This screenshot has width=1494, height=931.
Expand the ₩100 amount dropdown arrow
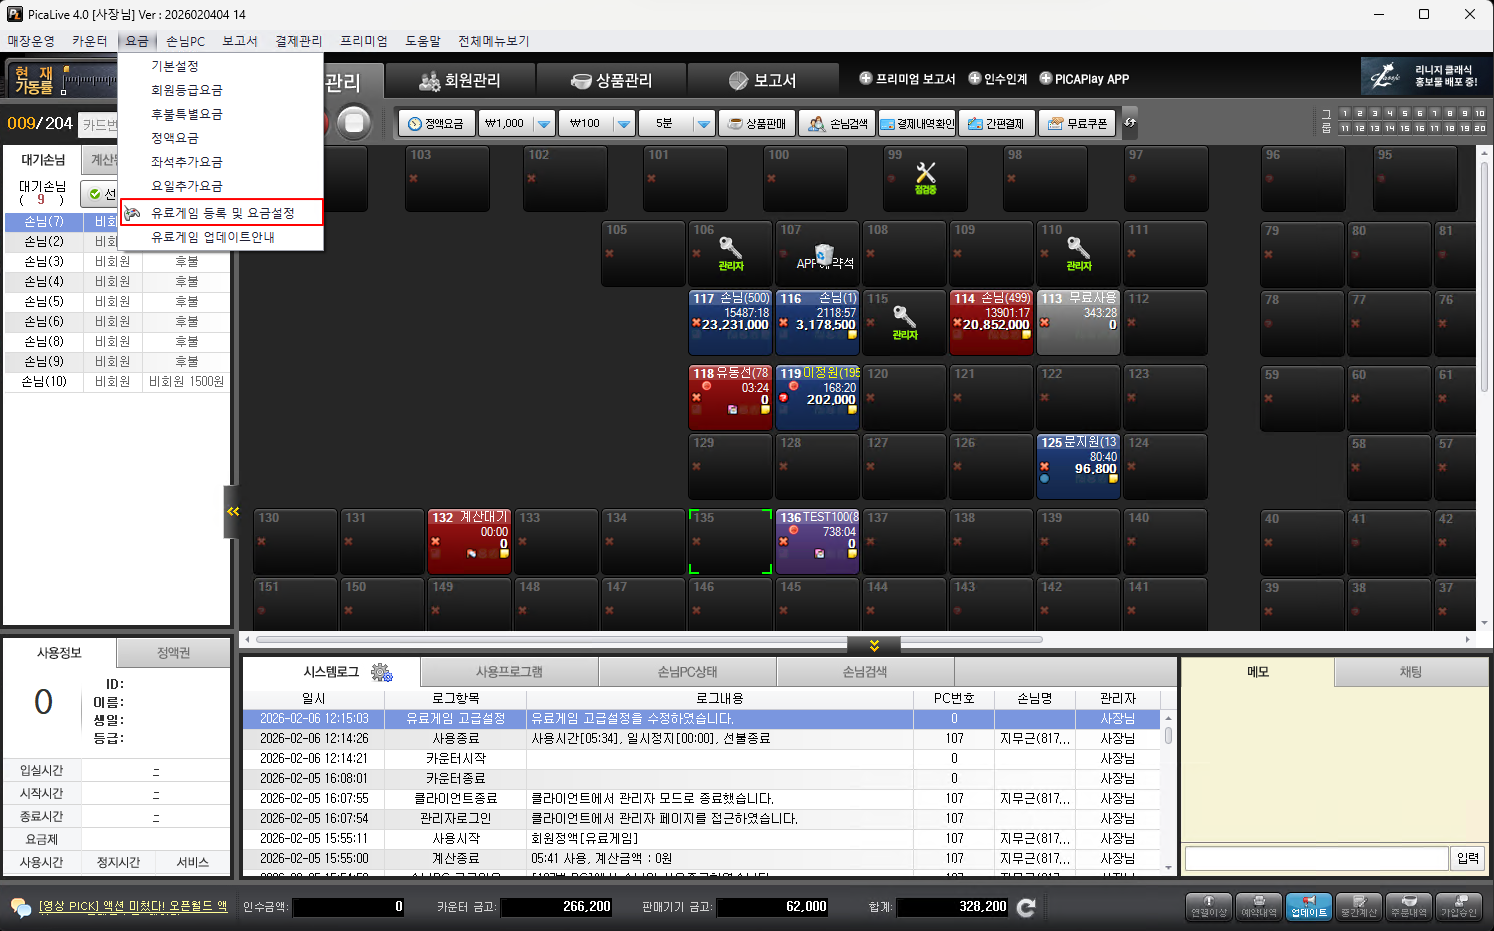[623, 123]
